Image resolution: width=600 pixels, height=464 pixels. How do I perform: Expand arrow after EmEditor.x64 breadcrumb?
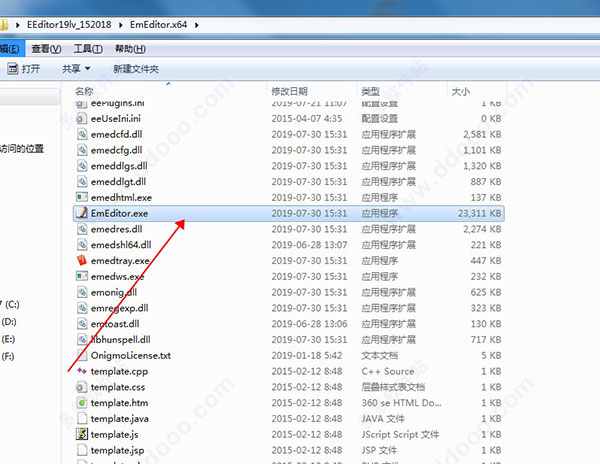coord(197,25)
